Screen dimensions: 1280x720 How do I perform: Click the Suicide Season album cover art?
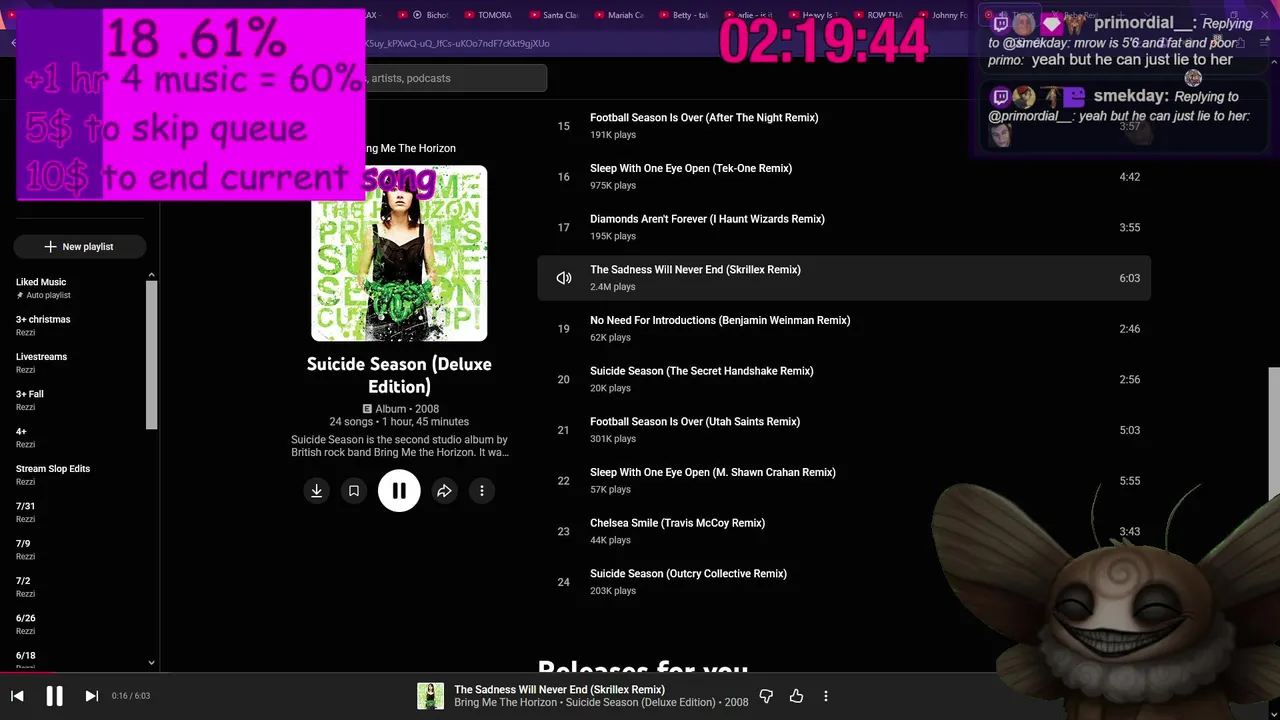tap(399, 254)
